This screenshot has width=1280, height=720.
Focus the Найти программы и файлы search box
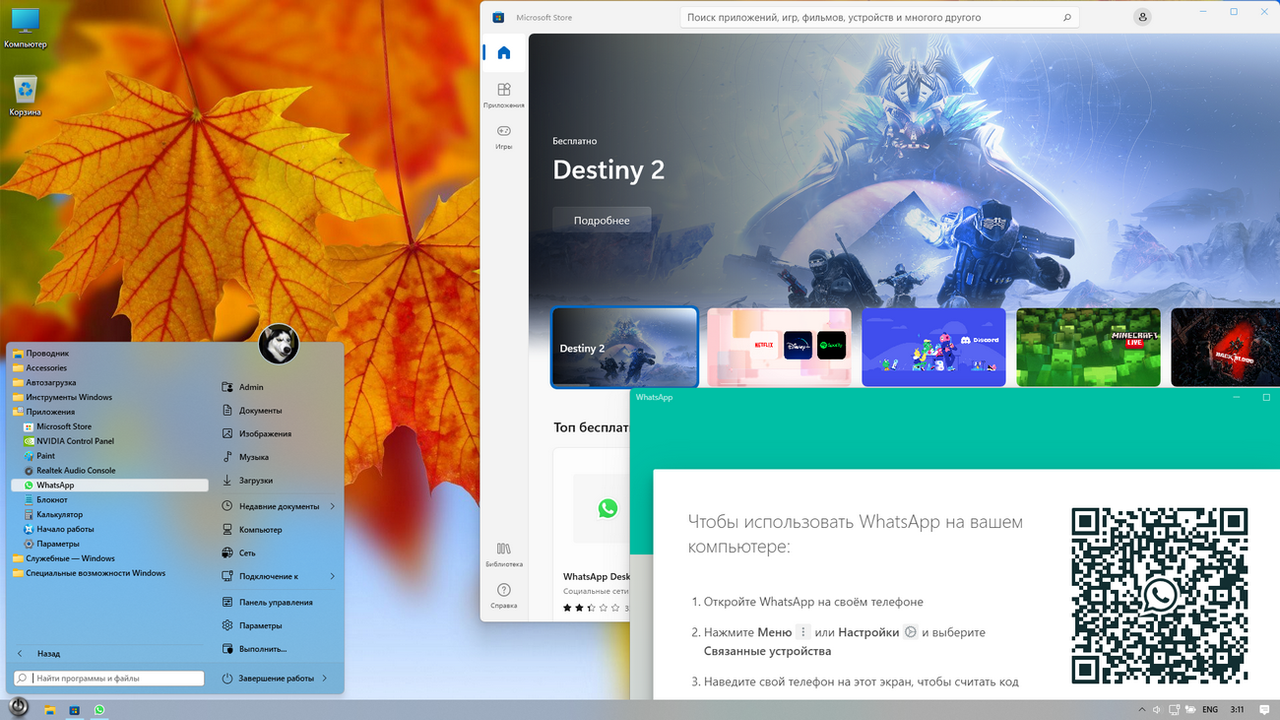point(109,678)
